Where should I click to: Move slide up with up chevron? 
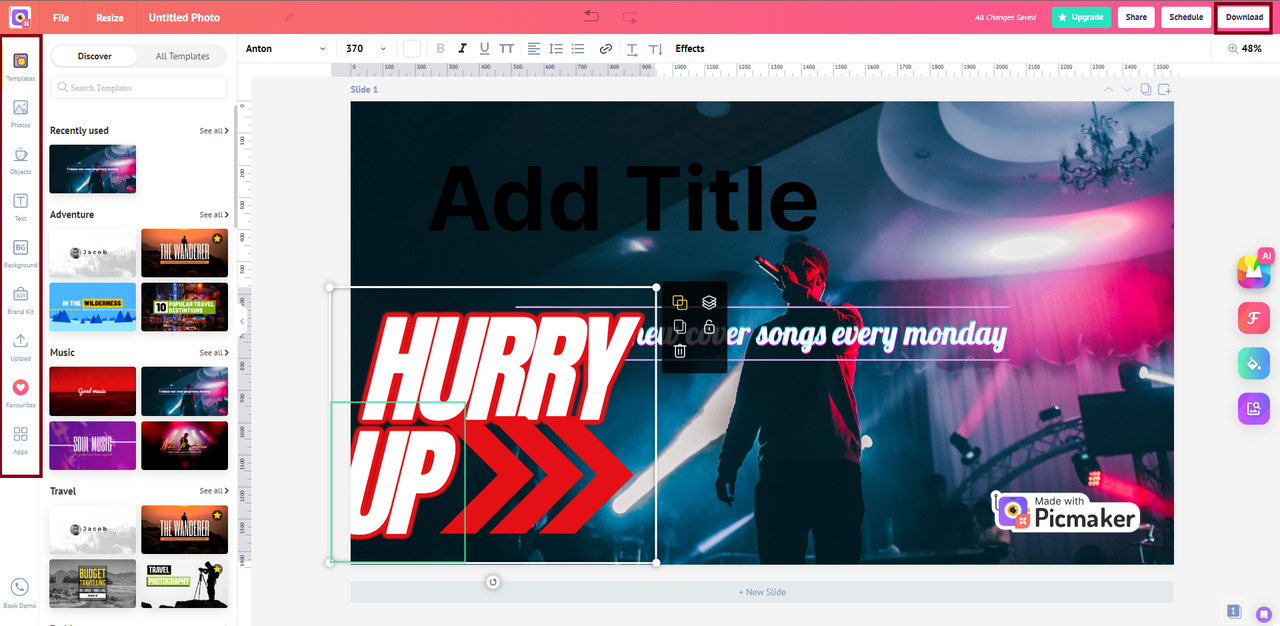[1108, 89]
